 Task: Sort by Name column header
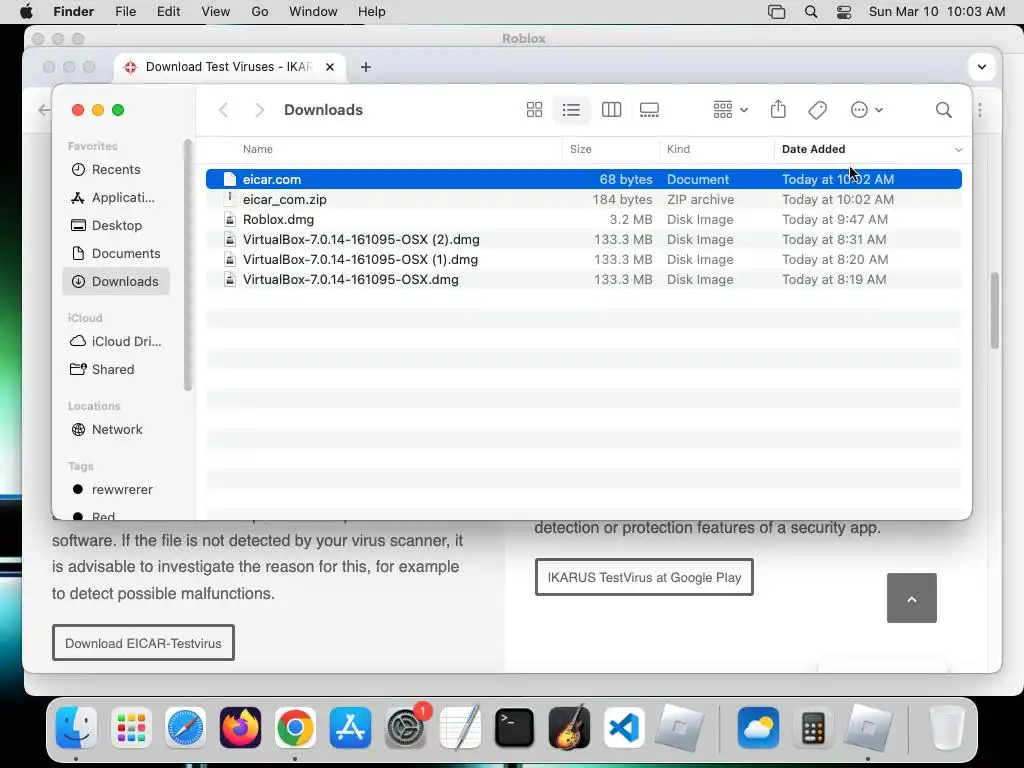click(257, 150)
